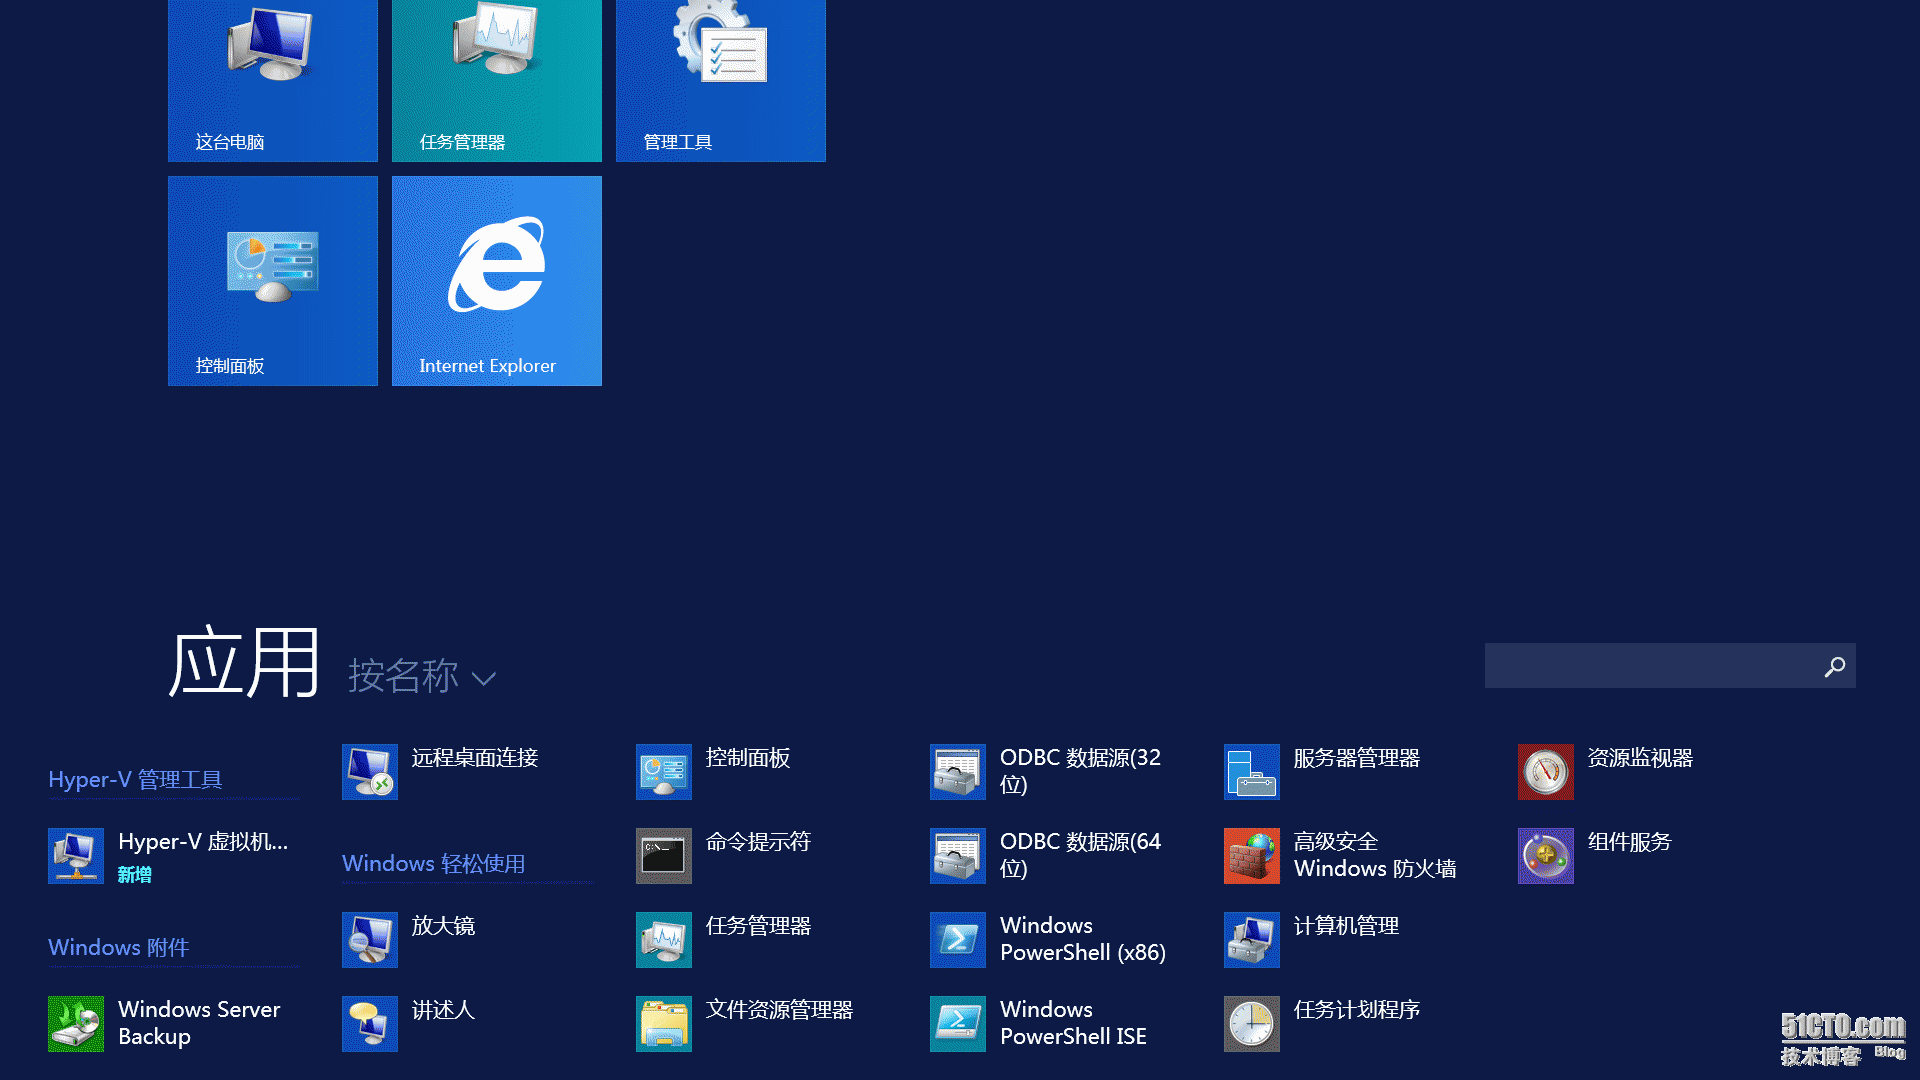Open the 按名称 sort dropdown
The height and width of the screenshot is (1080, 1920).
421,677
